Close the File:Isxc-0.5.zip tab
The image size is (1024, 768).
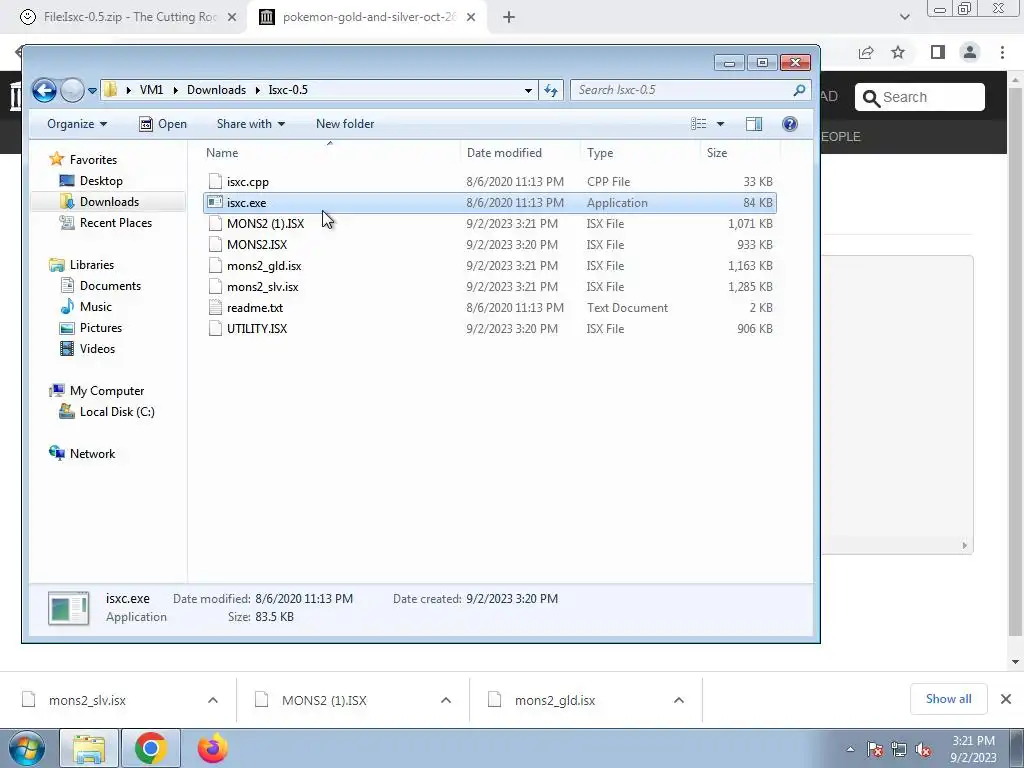coord(232,18)
